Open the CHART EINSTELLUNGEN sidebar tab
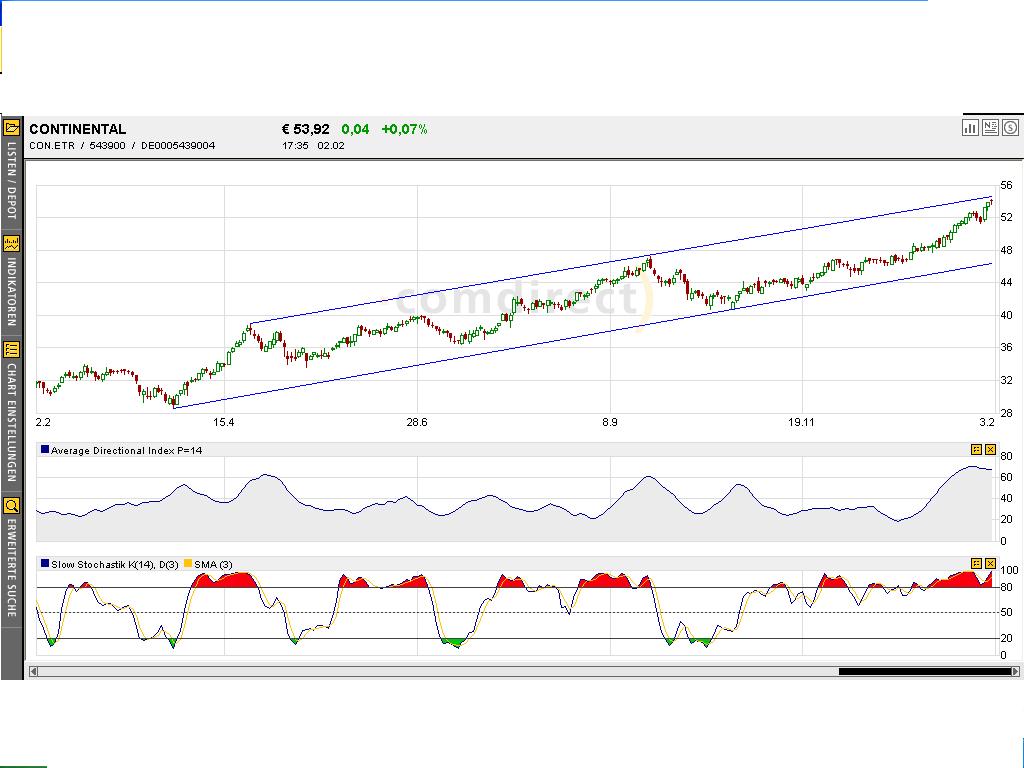The width and height of the screenshot is (1024, 768). 11,423
